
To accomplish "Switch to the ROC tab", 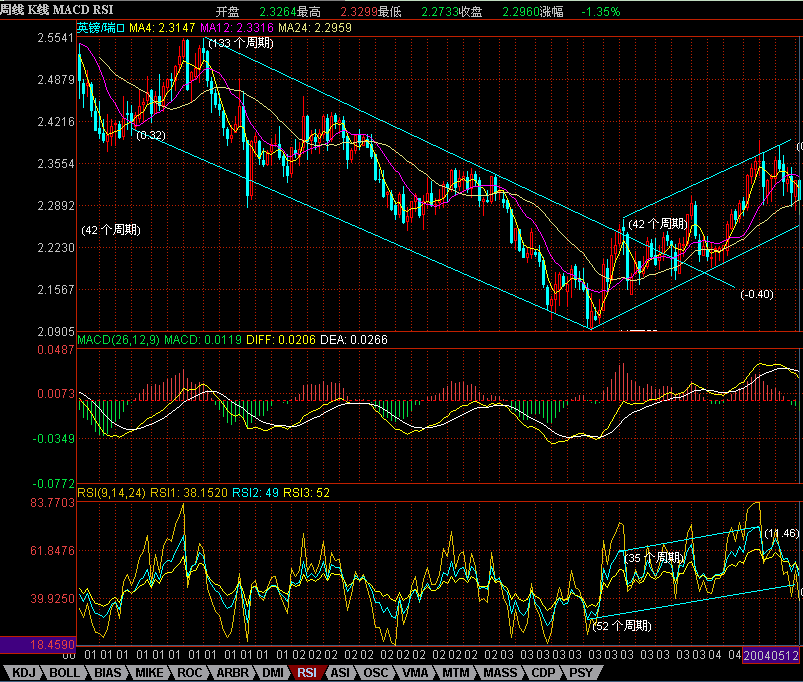I will click(194, 673).
